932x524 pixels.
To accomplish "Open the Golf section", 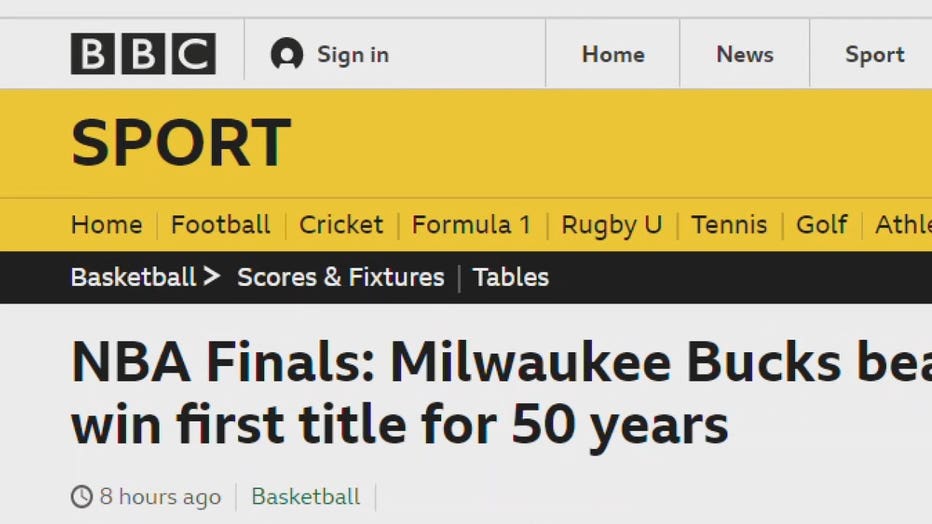I will pyautogui.click(x=822, y=225).
